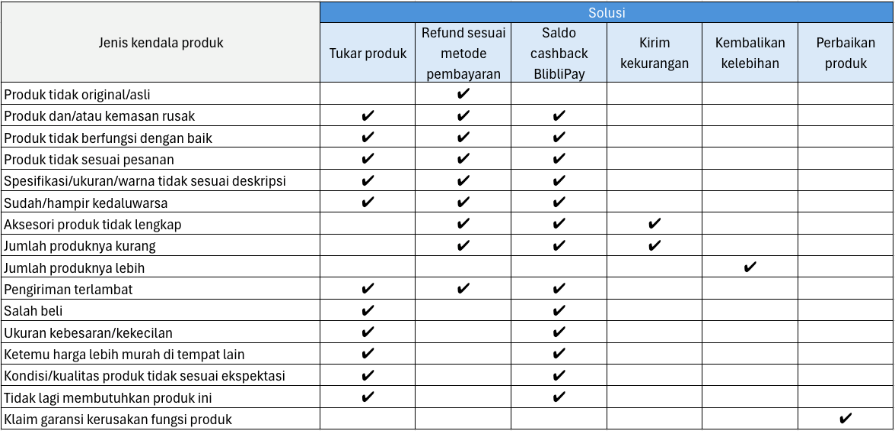
Task: Click refund checkmark for Produk tidak original/asli
Action: coord(463,94)
